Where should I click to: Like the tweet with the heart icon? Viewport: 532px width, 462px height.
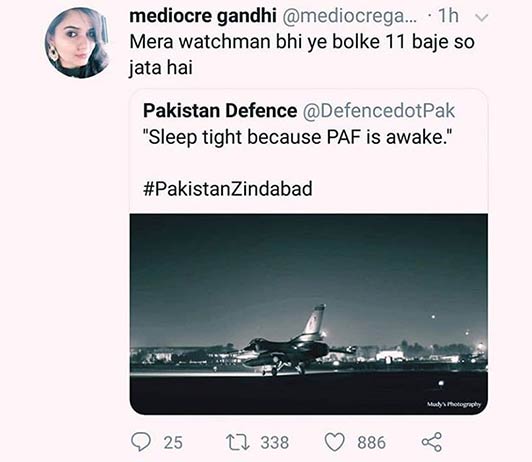coord(335,442)
